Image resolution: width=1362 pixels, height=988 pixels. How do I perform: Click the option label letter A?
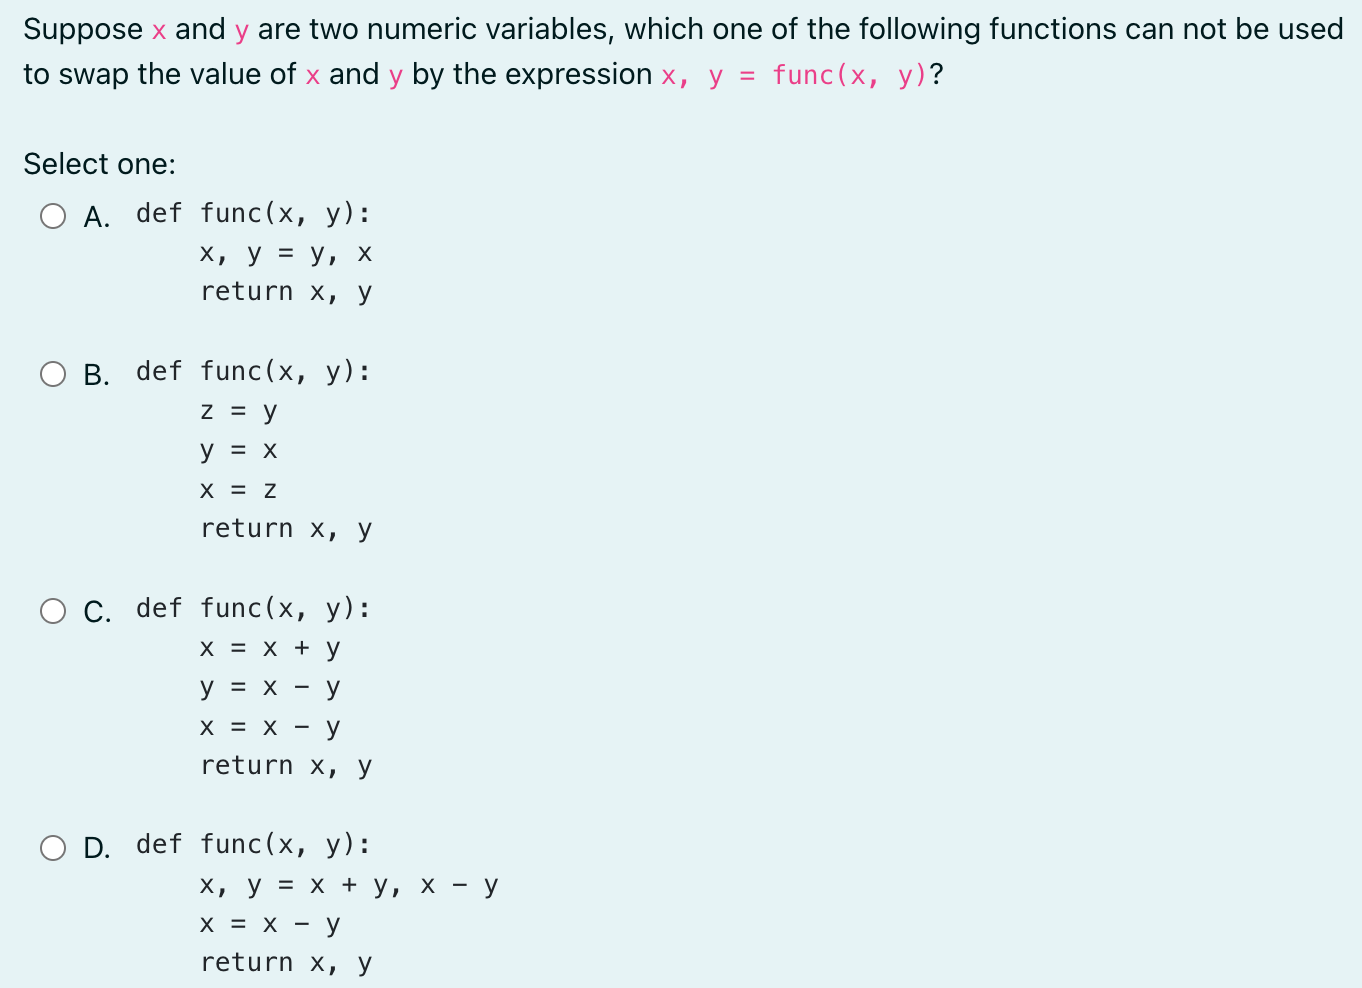click(x=95, y=215)
